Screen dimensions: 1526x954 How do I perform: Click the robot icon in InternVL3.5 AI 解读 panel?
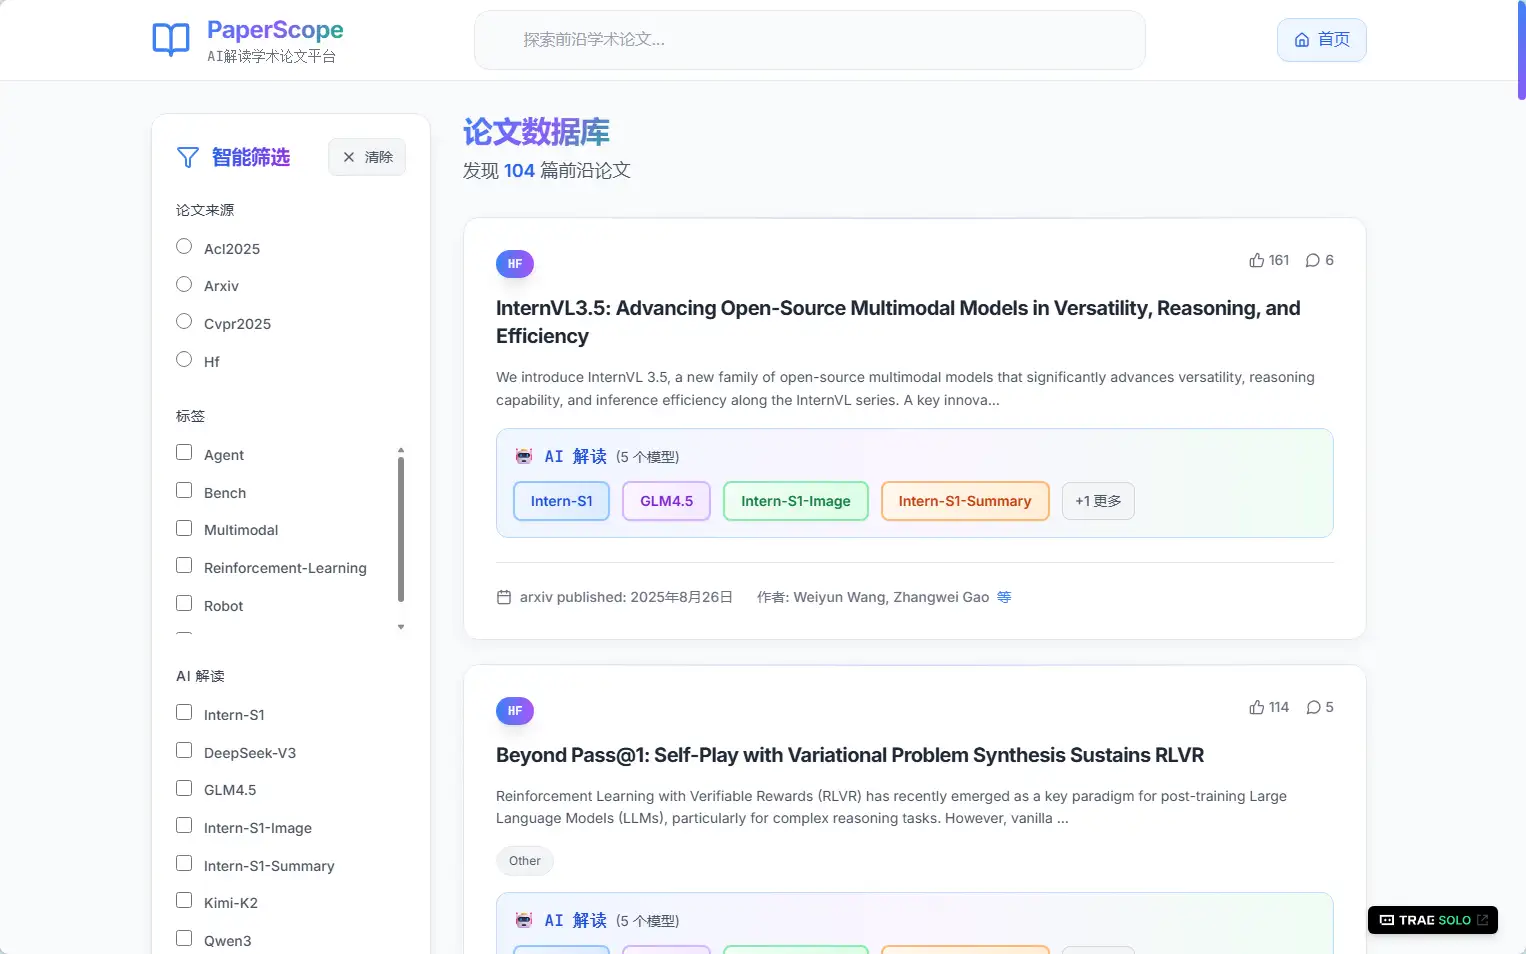pyautogui.click(x=524, y=456)
